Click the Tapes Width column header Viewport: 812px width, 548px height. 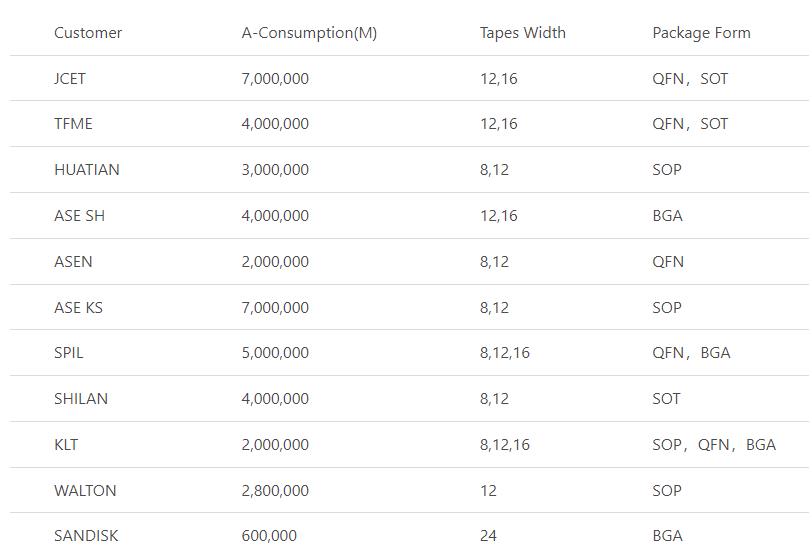[x=523, y=33]
